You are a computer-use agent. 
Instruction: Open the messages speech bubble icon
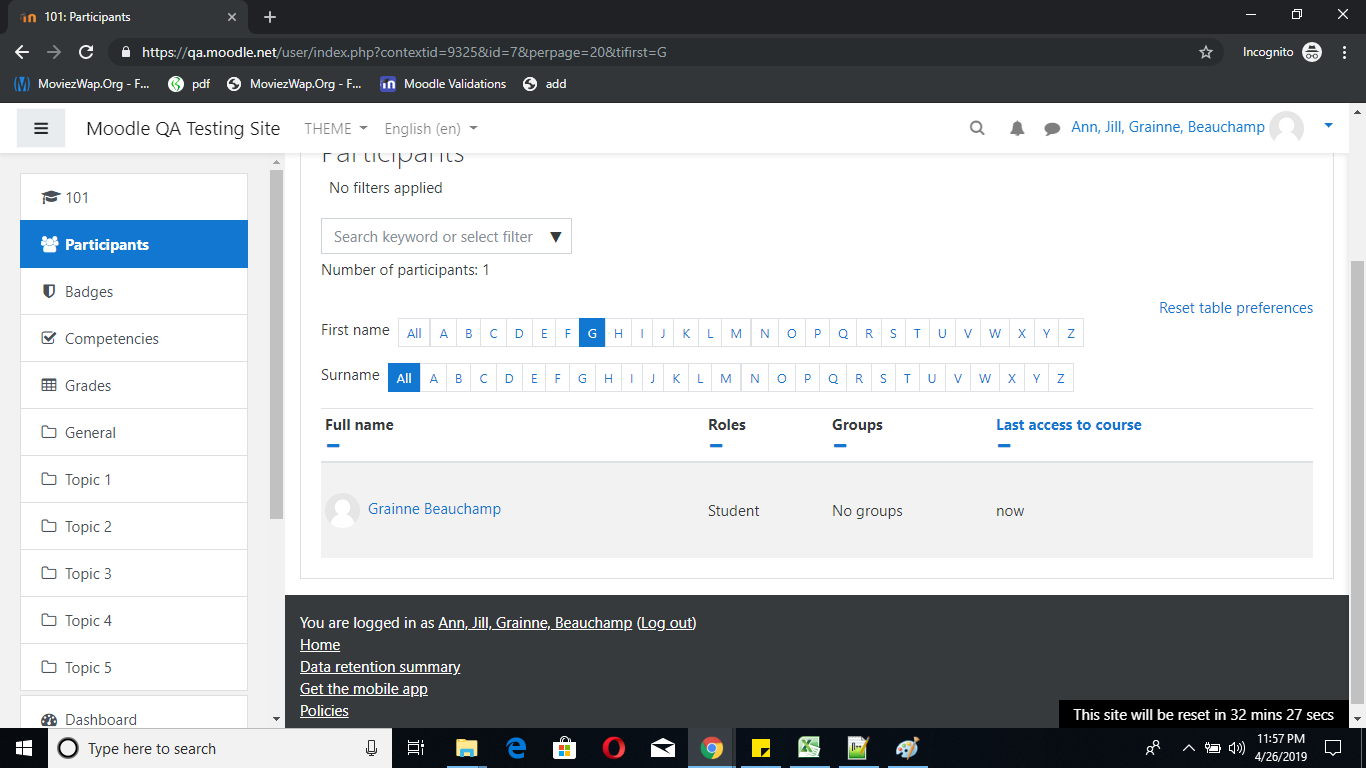pos(1052,129)
